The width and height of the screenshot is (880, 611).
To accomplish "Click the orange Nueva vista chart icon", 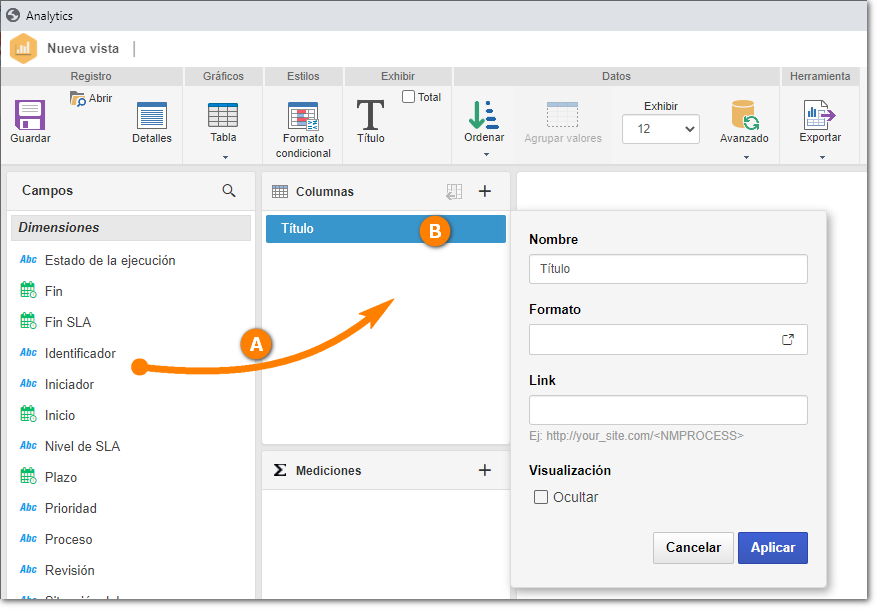I will point(24,49).
